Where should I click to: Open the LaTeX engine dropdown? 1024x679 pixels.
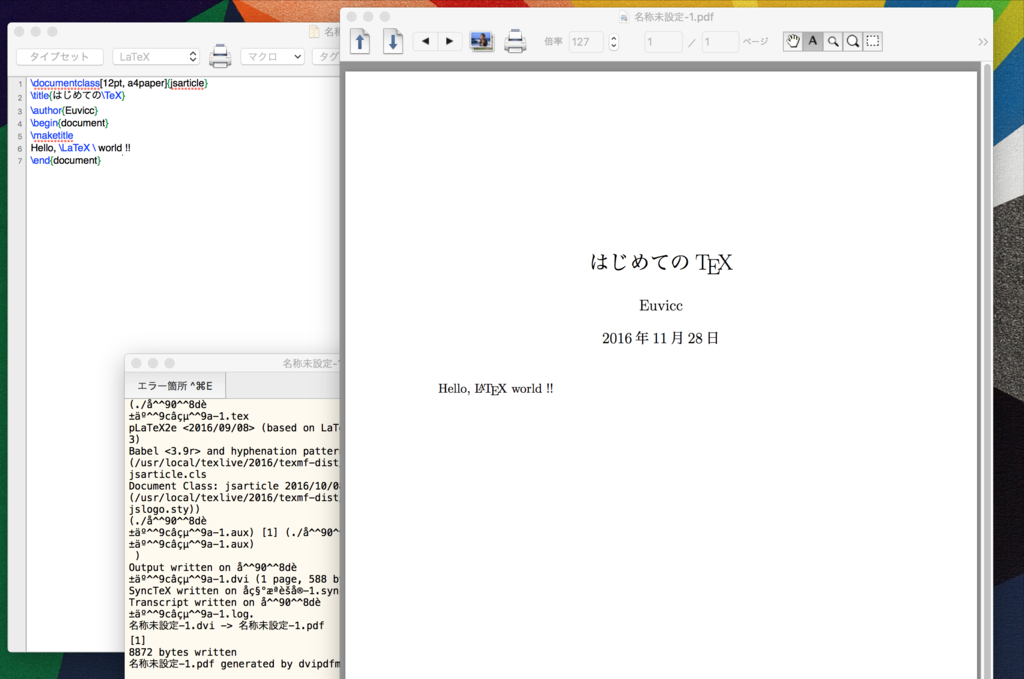pyautogui.click(x=155, y=57)
